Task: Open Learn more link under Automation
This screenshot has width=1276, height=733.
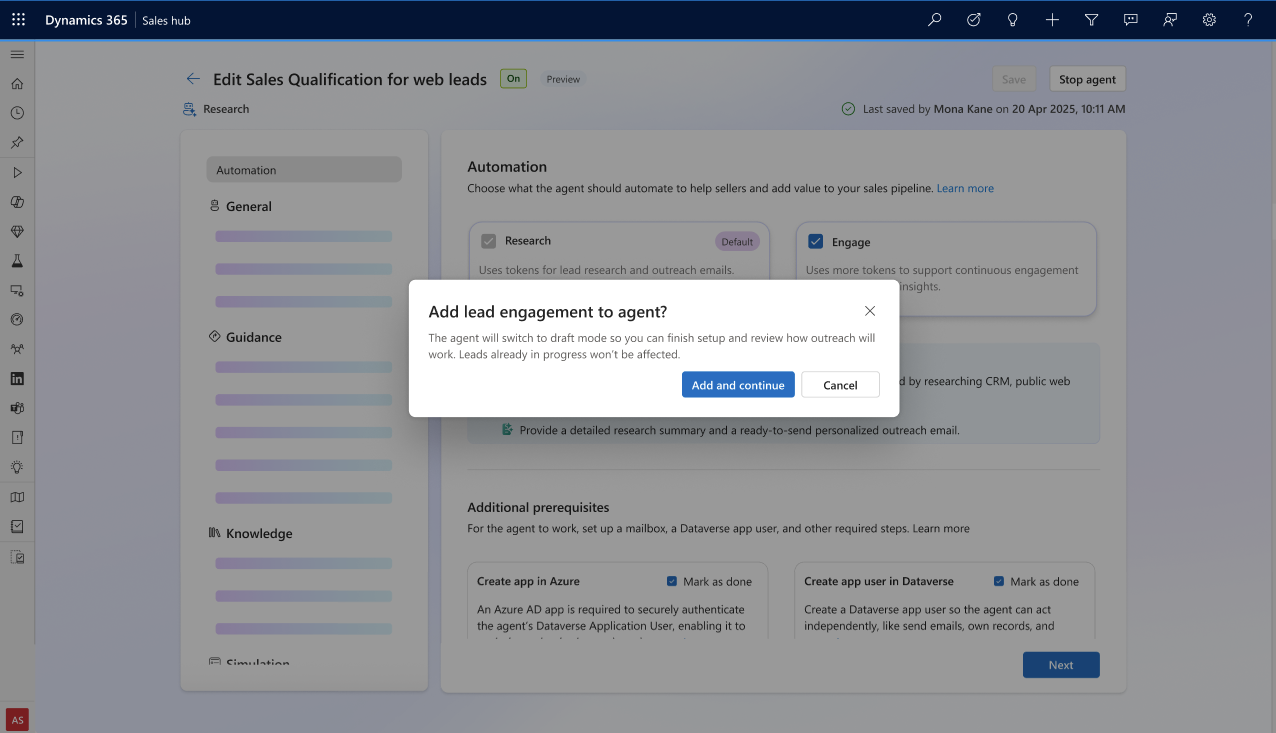Action: coord(965,188)
